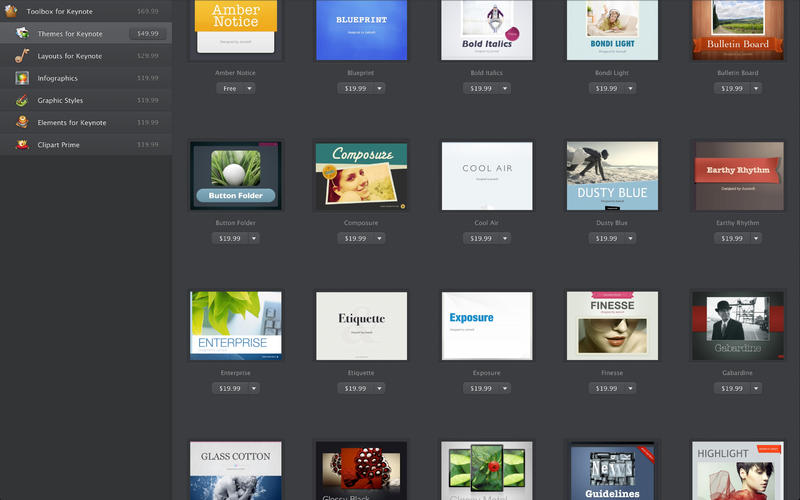Open price dropdown arrow for Exposure
The width and height of the screenshot is (800, 500).
coord(505,388)
